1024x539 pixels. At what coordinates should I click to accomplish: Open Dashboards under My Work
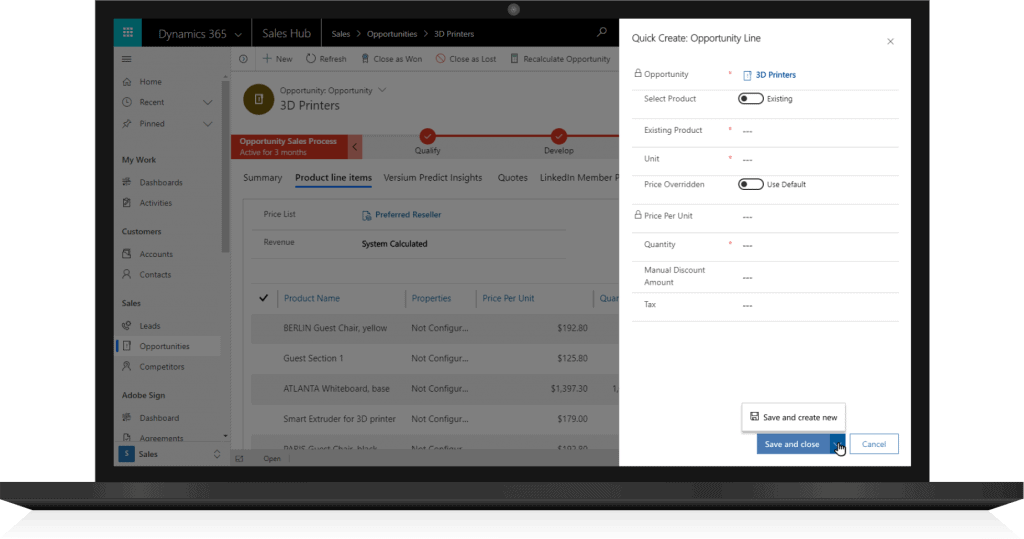161,182
